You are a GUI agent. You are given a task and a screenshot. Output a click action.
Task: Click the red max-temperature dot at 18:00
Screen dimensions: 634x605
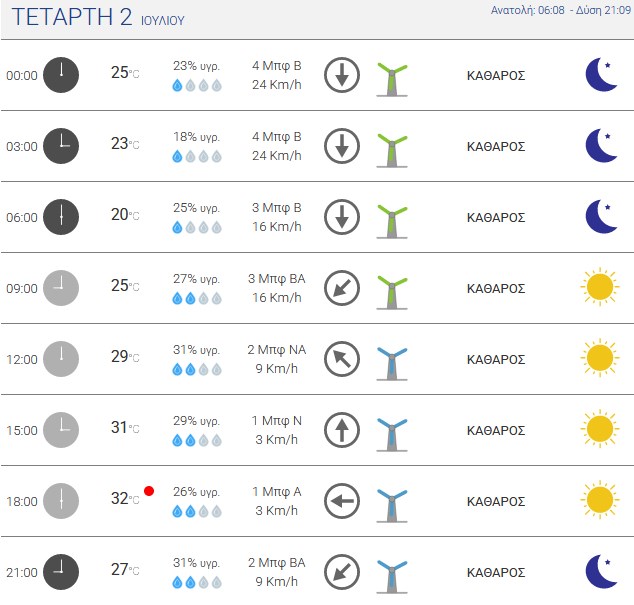[x=149, y=491]
